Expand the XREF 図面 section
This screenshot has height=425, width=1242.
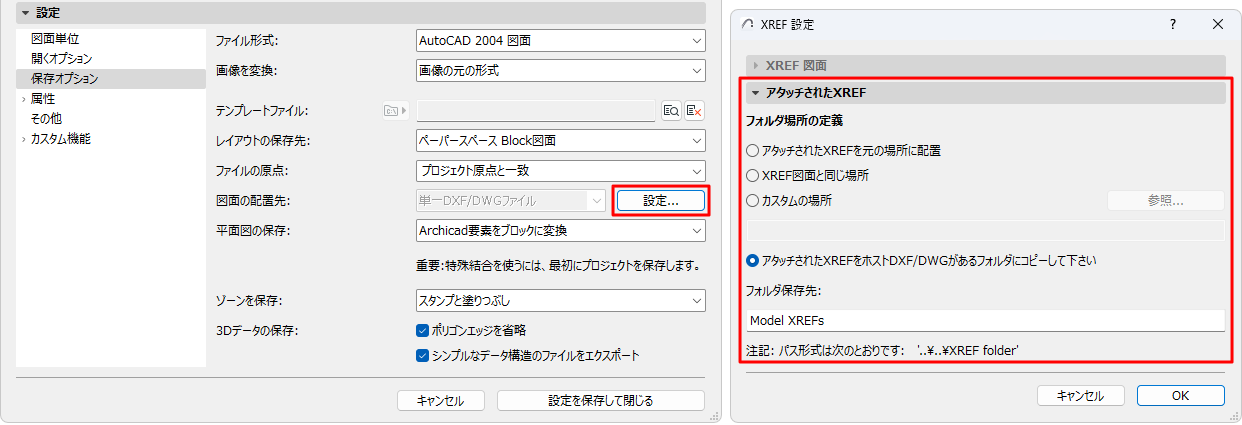point(757,65)
